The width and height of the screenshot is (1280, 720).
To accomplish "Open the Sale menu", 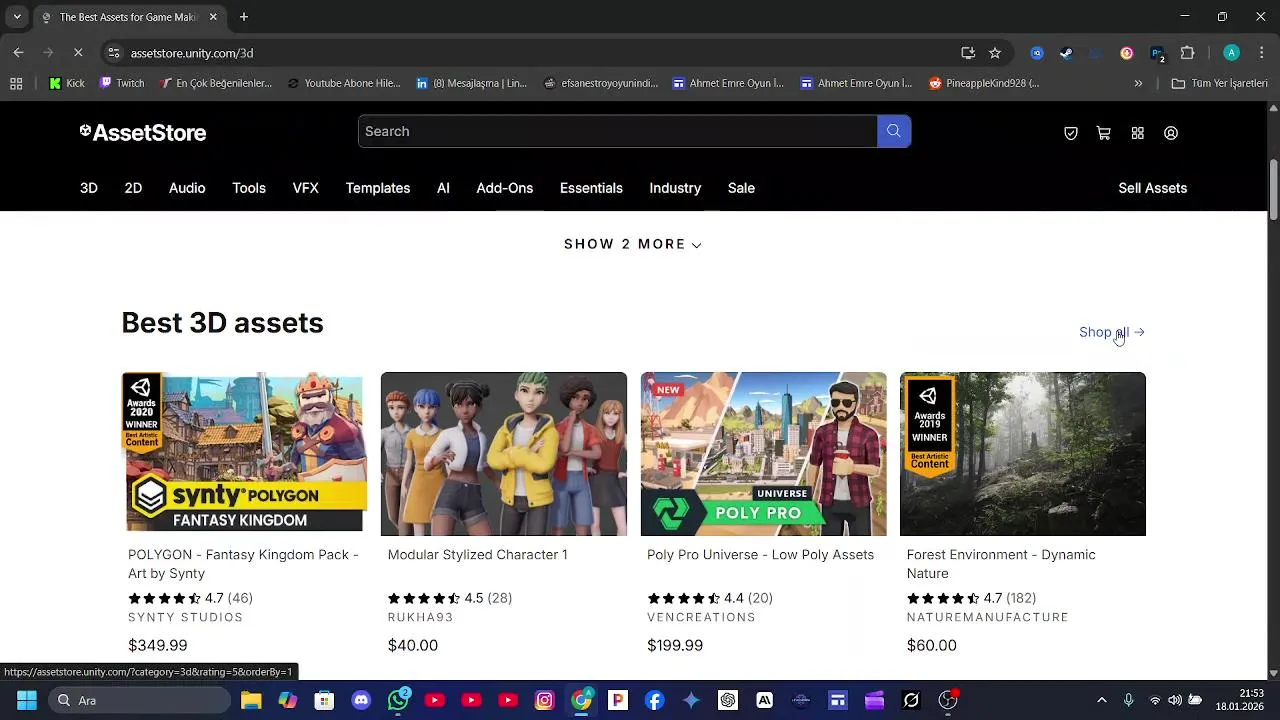I will point(741,188).
